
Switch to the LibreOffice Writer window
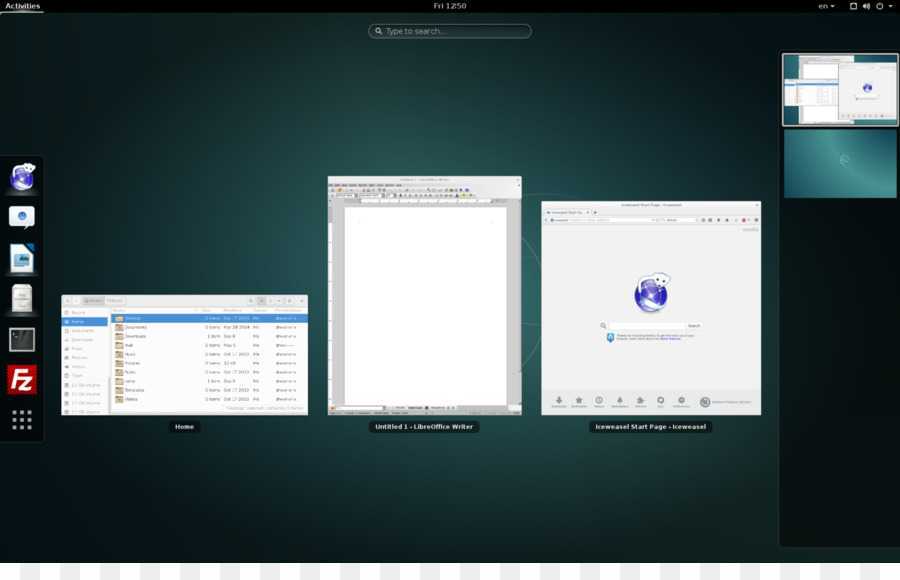[x=425, y=295]
